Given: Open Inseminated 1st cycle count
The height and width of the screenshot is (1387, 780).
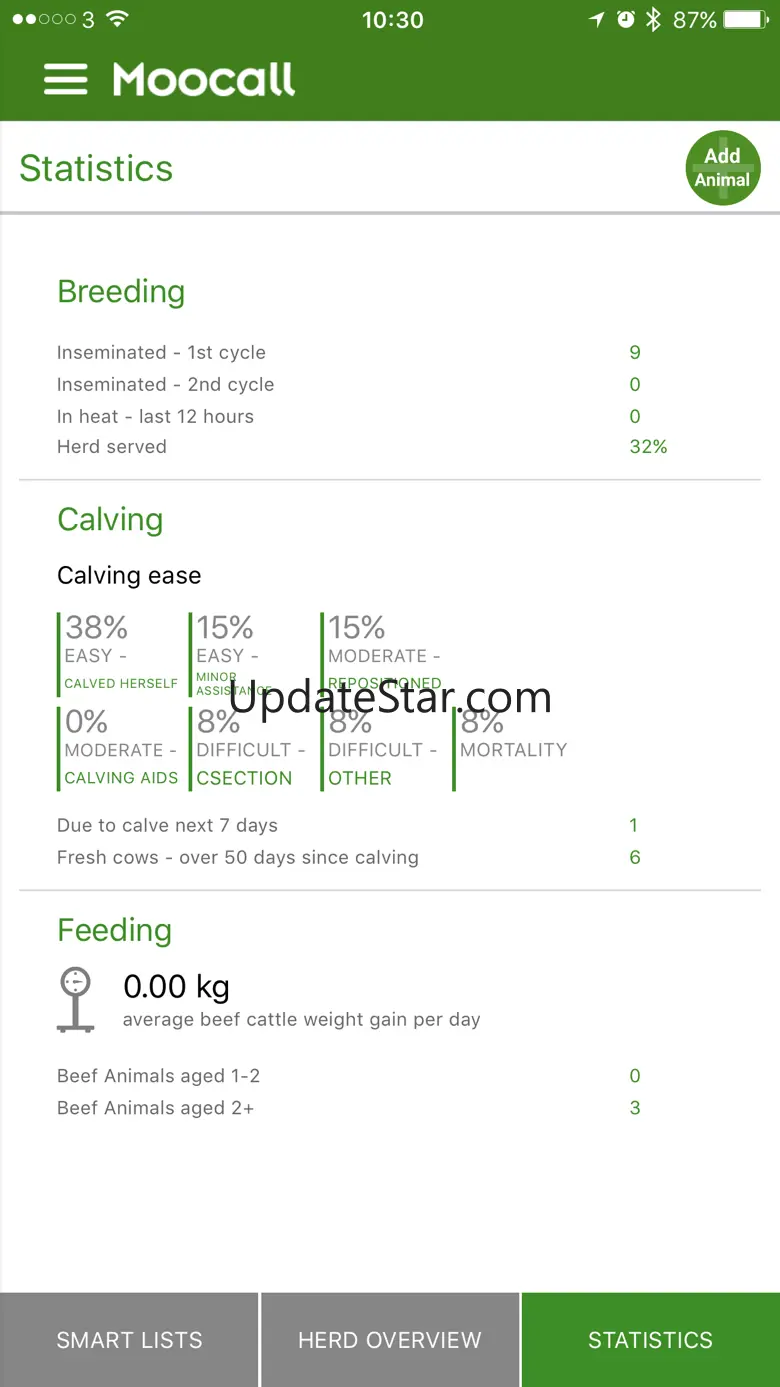Looking at the screenshot, I should click(634, 353).
